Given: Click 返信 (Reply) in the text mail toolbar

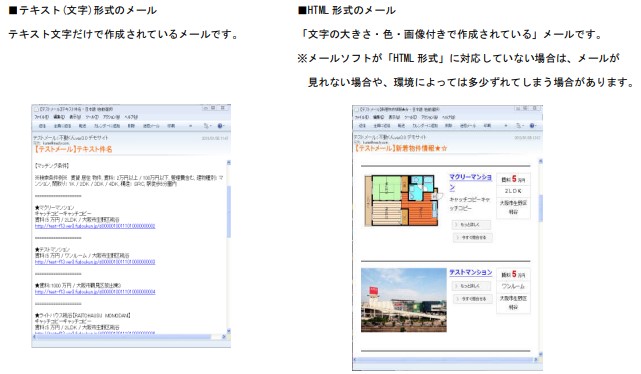Looking at the screenshot, I should pyautogui.click(x=42, y=126).
